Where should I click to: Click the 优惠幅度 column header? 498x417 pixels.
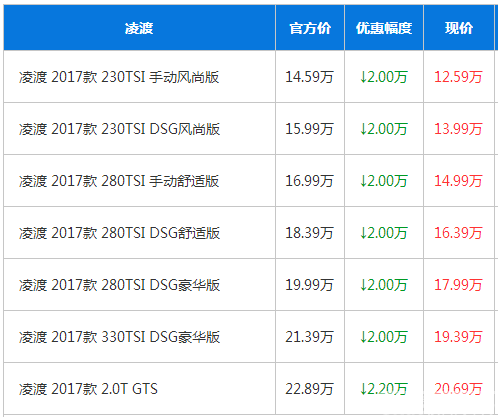pyautogui.click(x=384, y=28)
